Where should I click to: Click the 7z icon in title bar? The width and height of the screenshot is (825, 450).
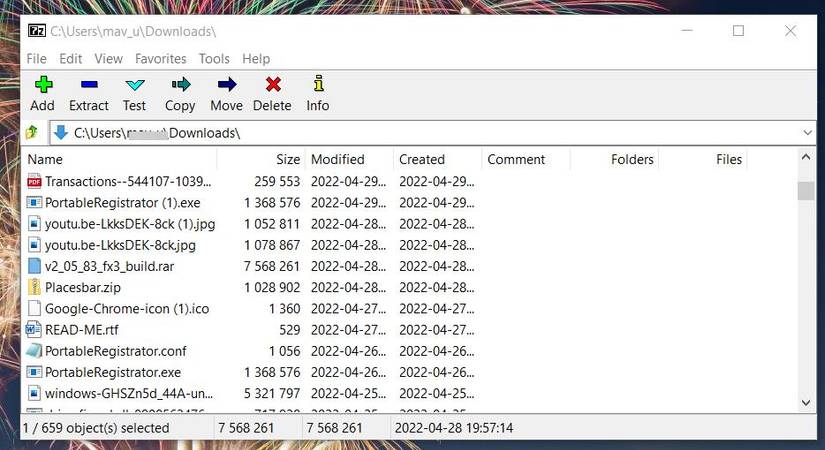[37, 31]
